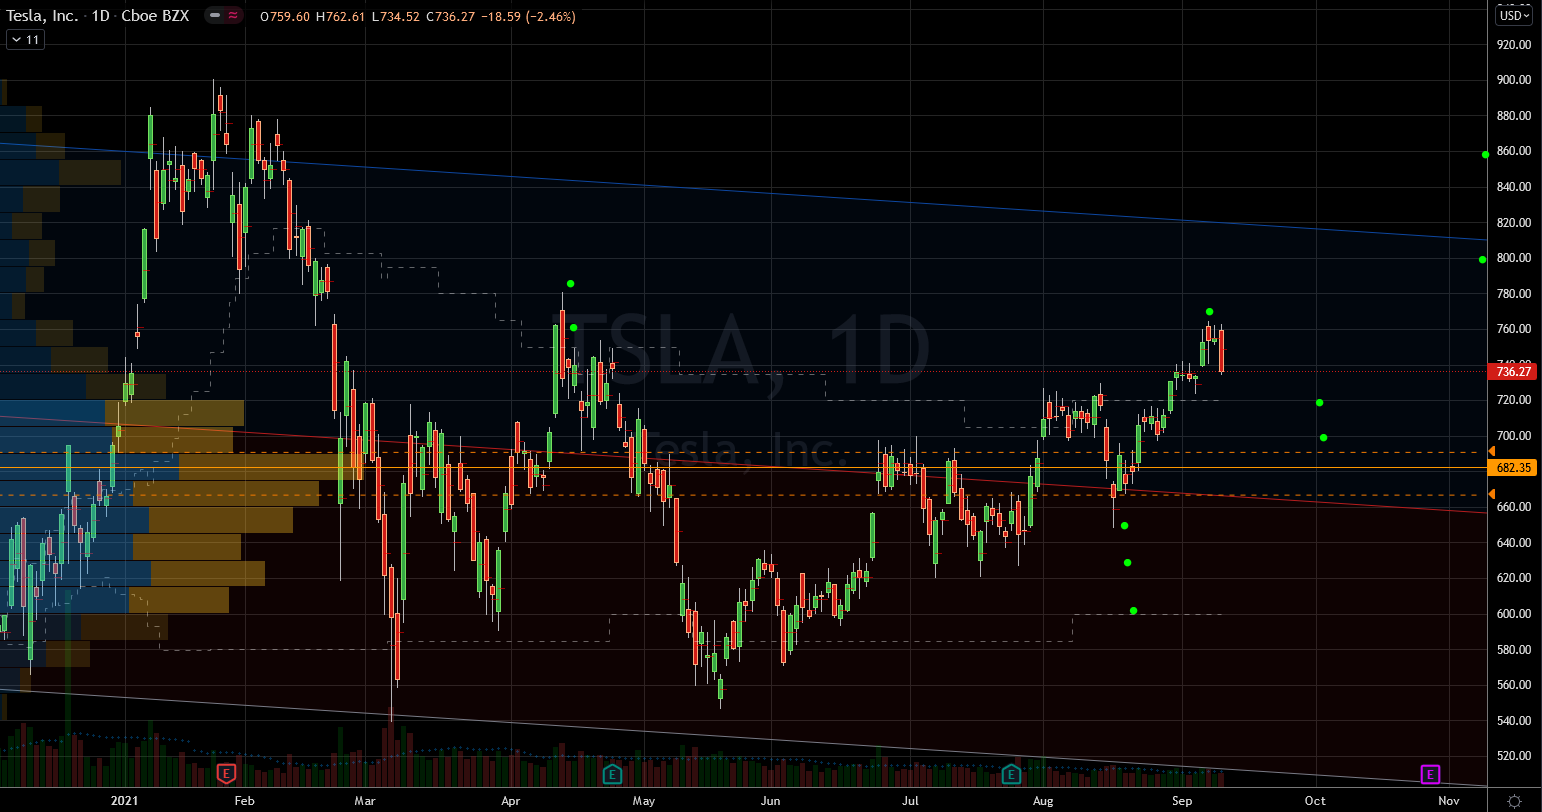This screenshot has height=812, width=1542.
Task: Click the gray dash status indicator beside Cboe BZX
Action: (x=215, y=17)
